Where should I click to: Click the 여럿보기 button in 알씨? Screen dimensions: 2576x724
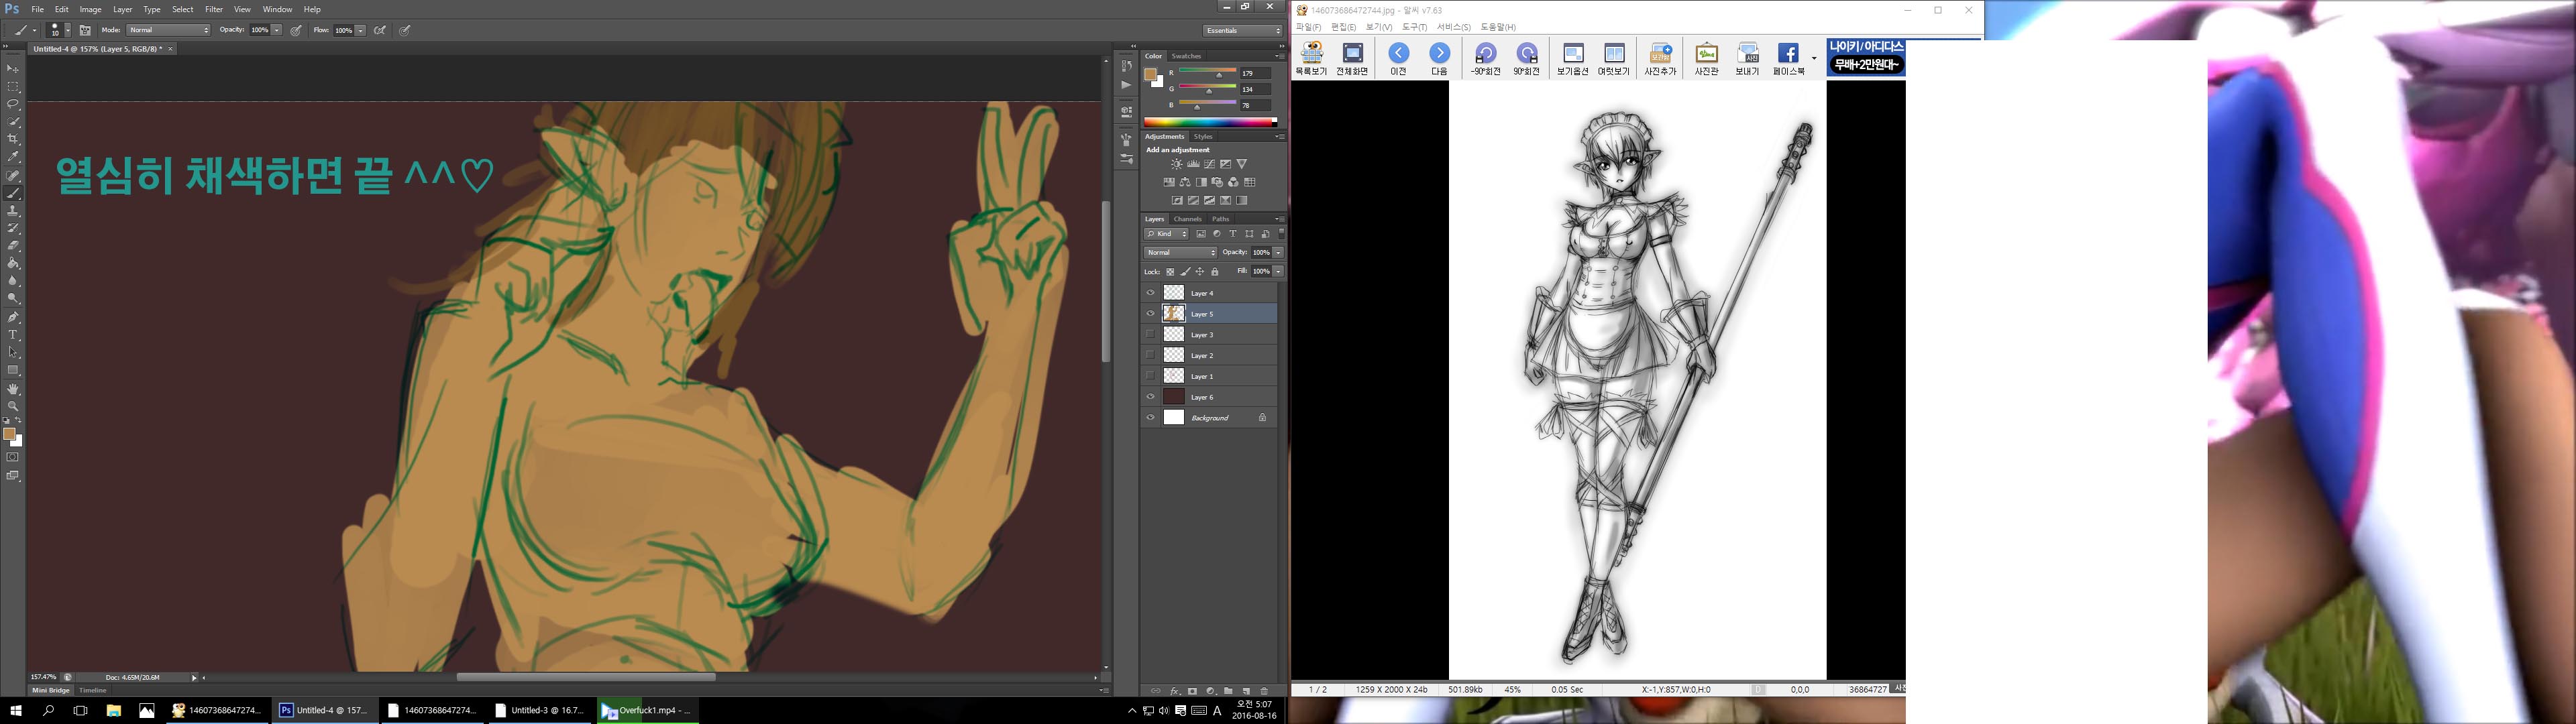[x=1613, y=59]
